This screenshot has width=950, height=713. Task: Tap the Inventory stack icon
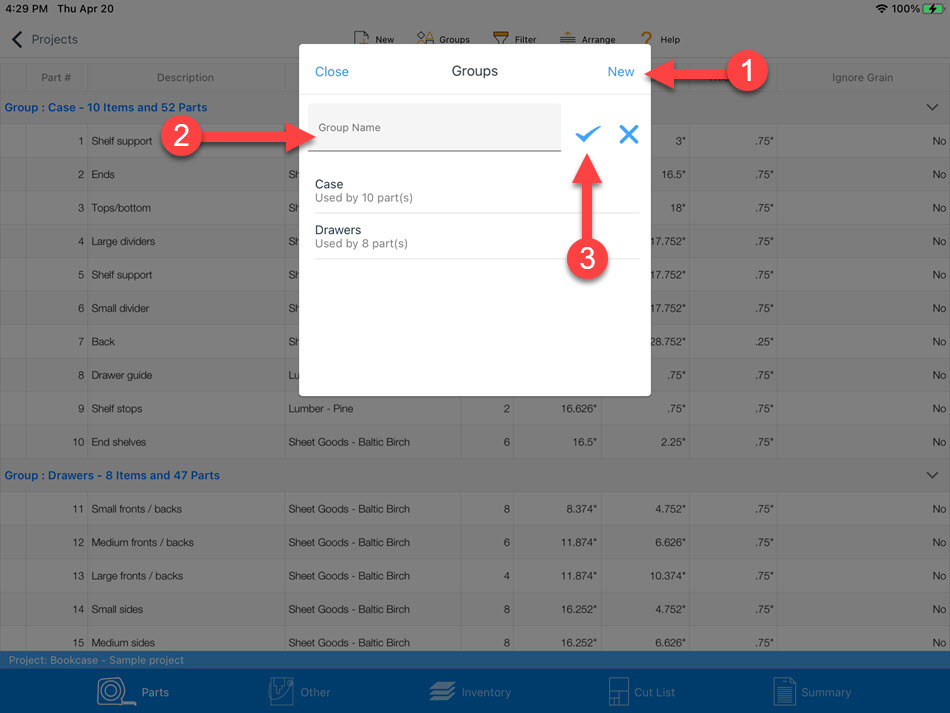442,691
